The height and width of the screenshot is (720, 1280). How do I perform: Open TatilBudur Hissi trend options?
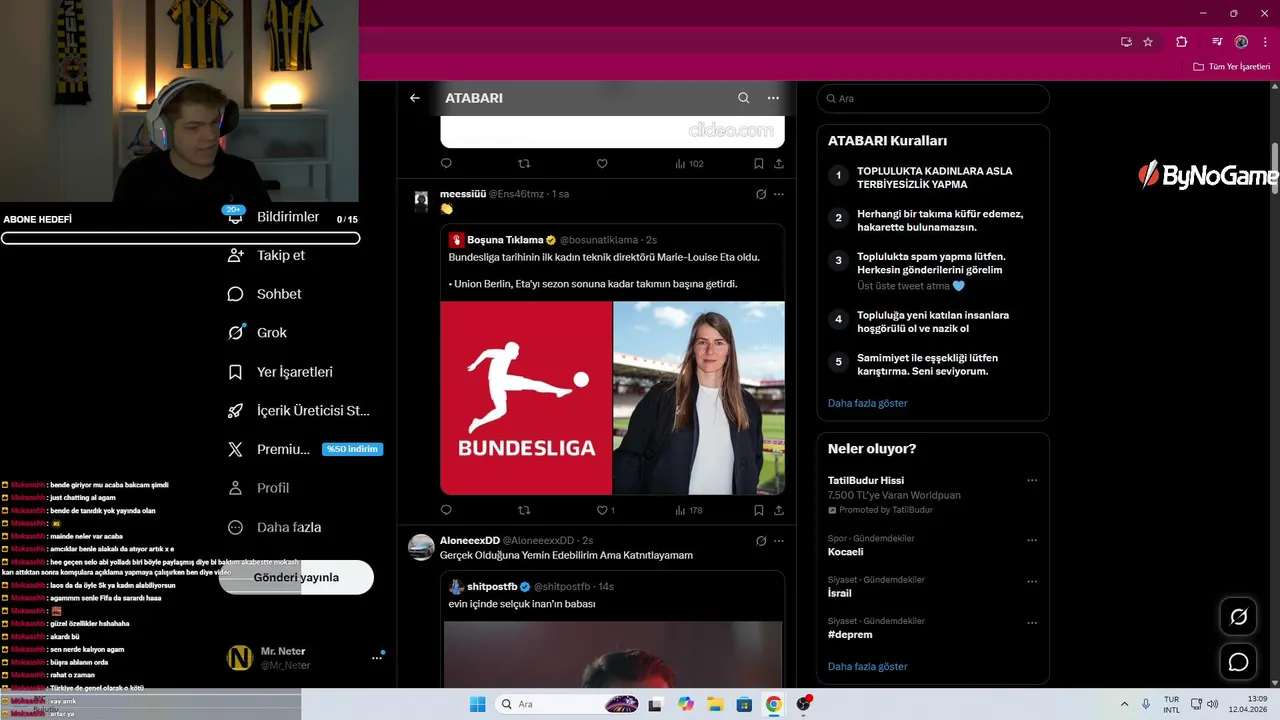point(1032,480)
